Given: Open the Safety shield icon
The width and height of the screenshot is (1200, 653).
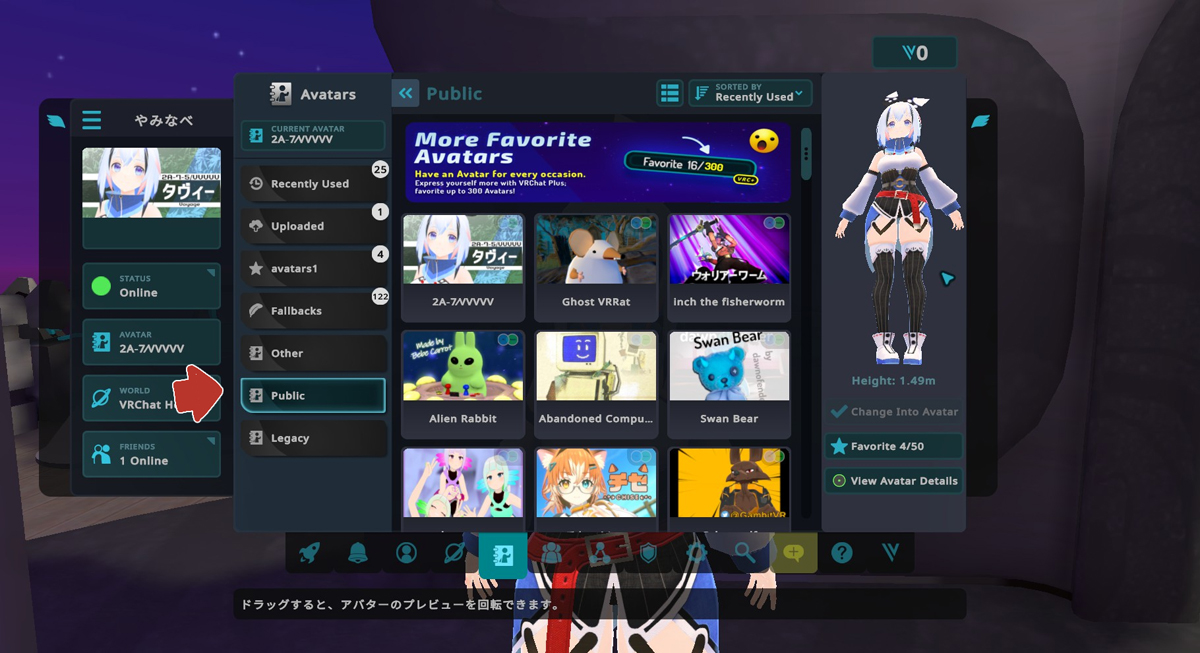Looking at the screenshot, I should 648,553.
